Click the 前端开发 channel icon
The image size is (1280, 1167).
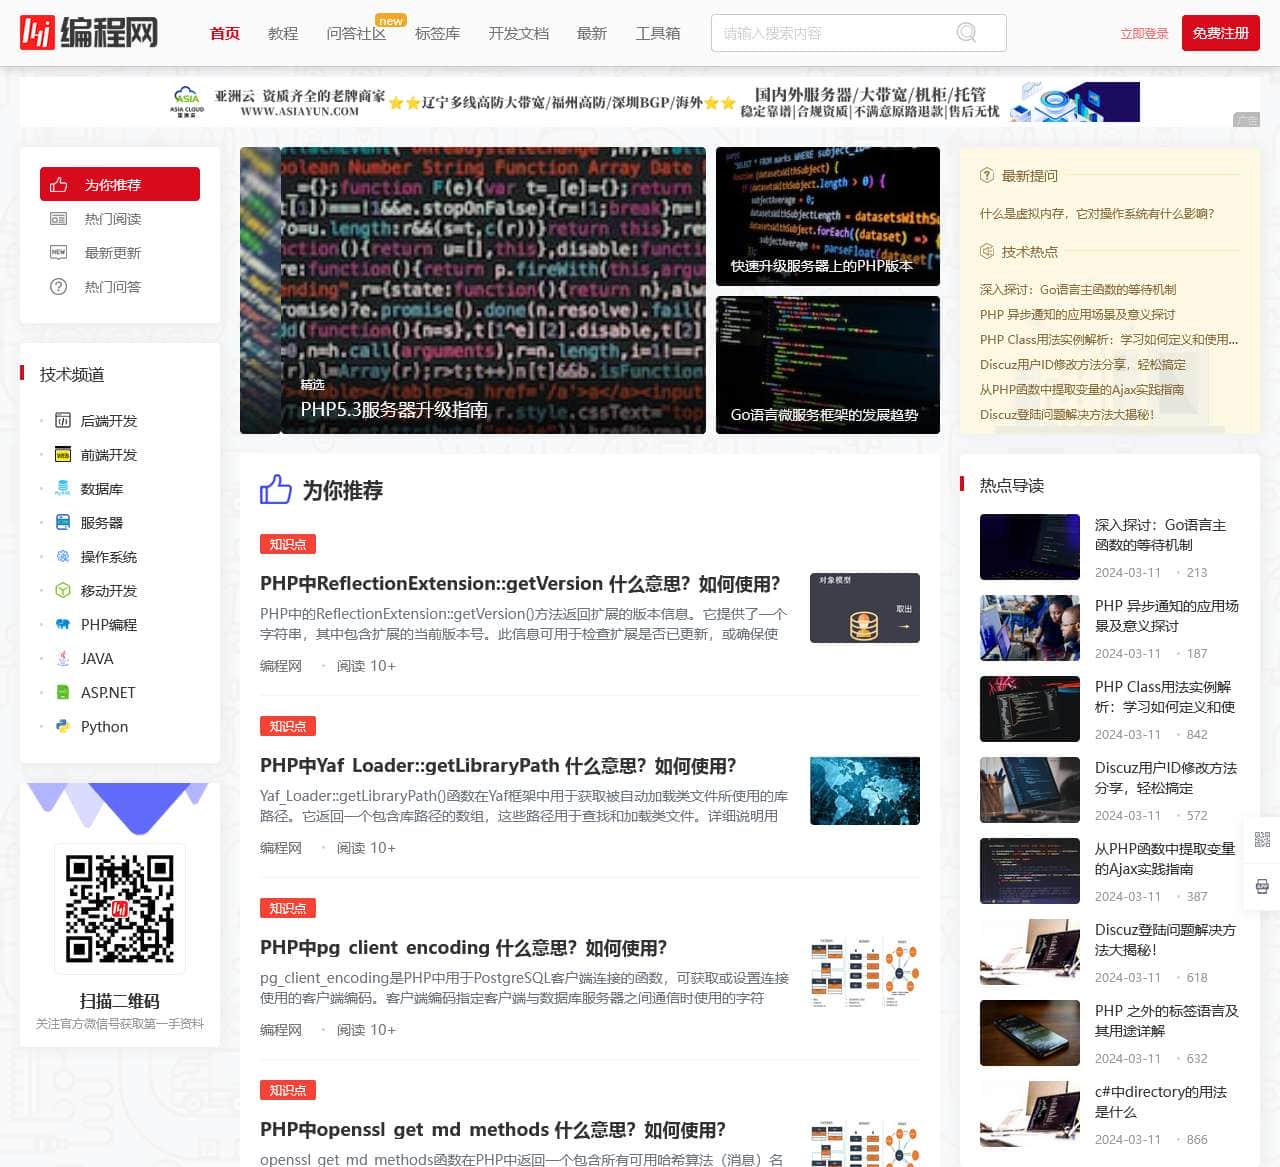pos(63,455)
